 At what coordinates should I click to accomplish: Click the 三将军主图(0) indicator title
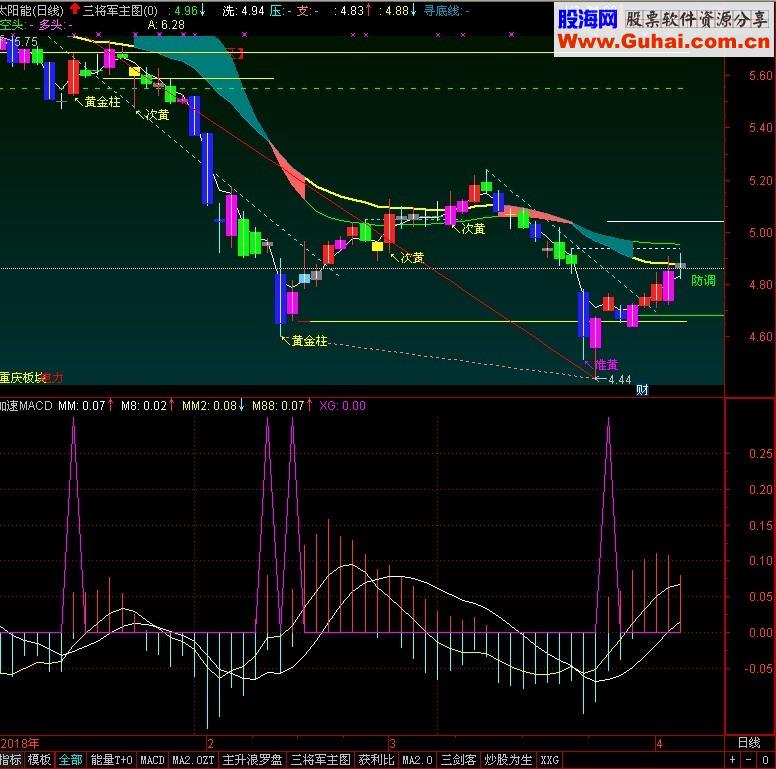[120, 10]
